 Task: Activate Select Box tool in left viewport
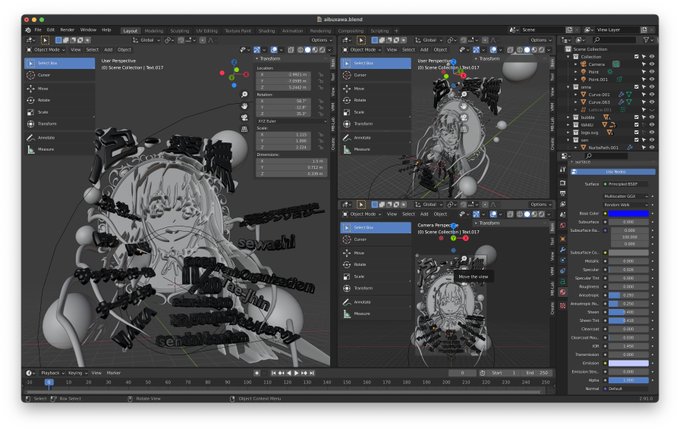[x=59, y=63]
